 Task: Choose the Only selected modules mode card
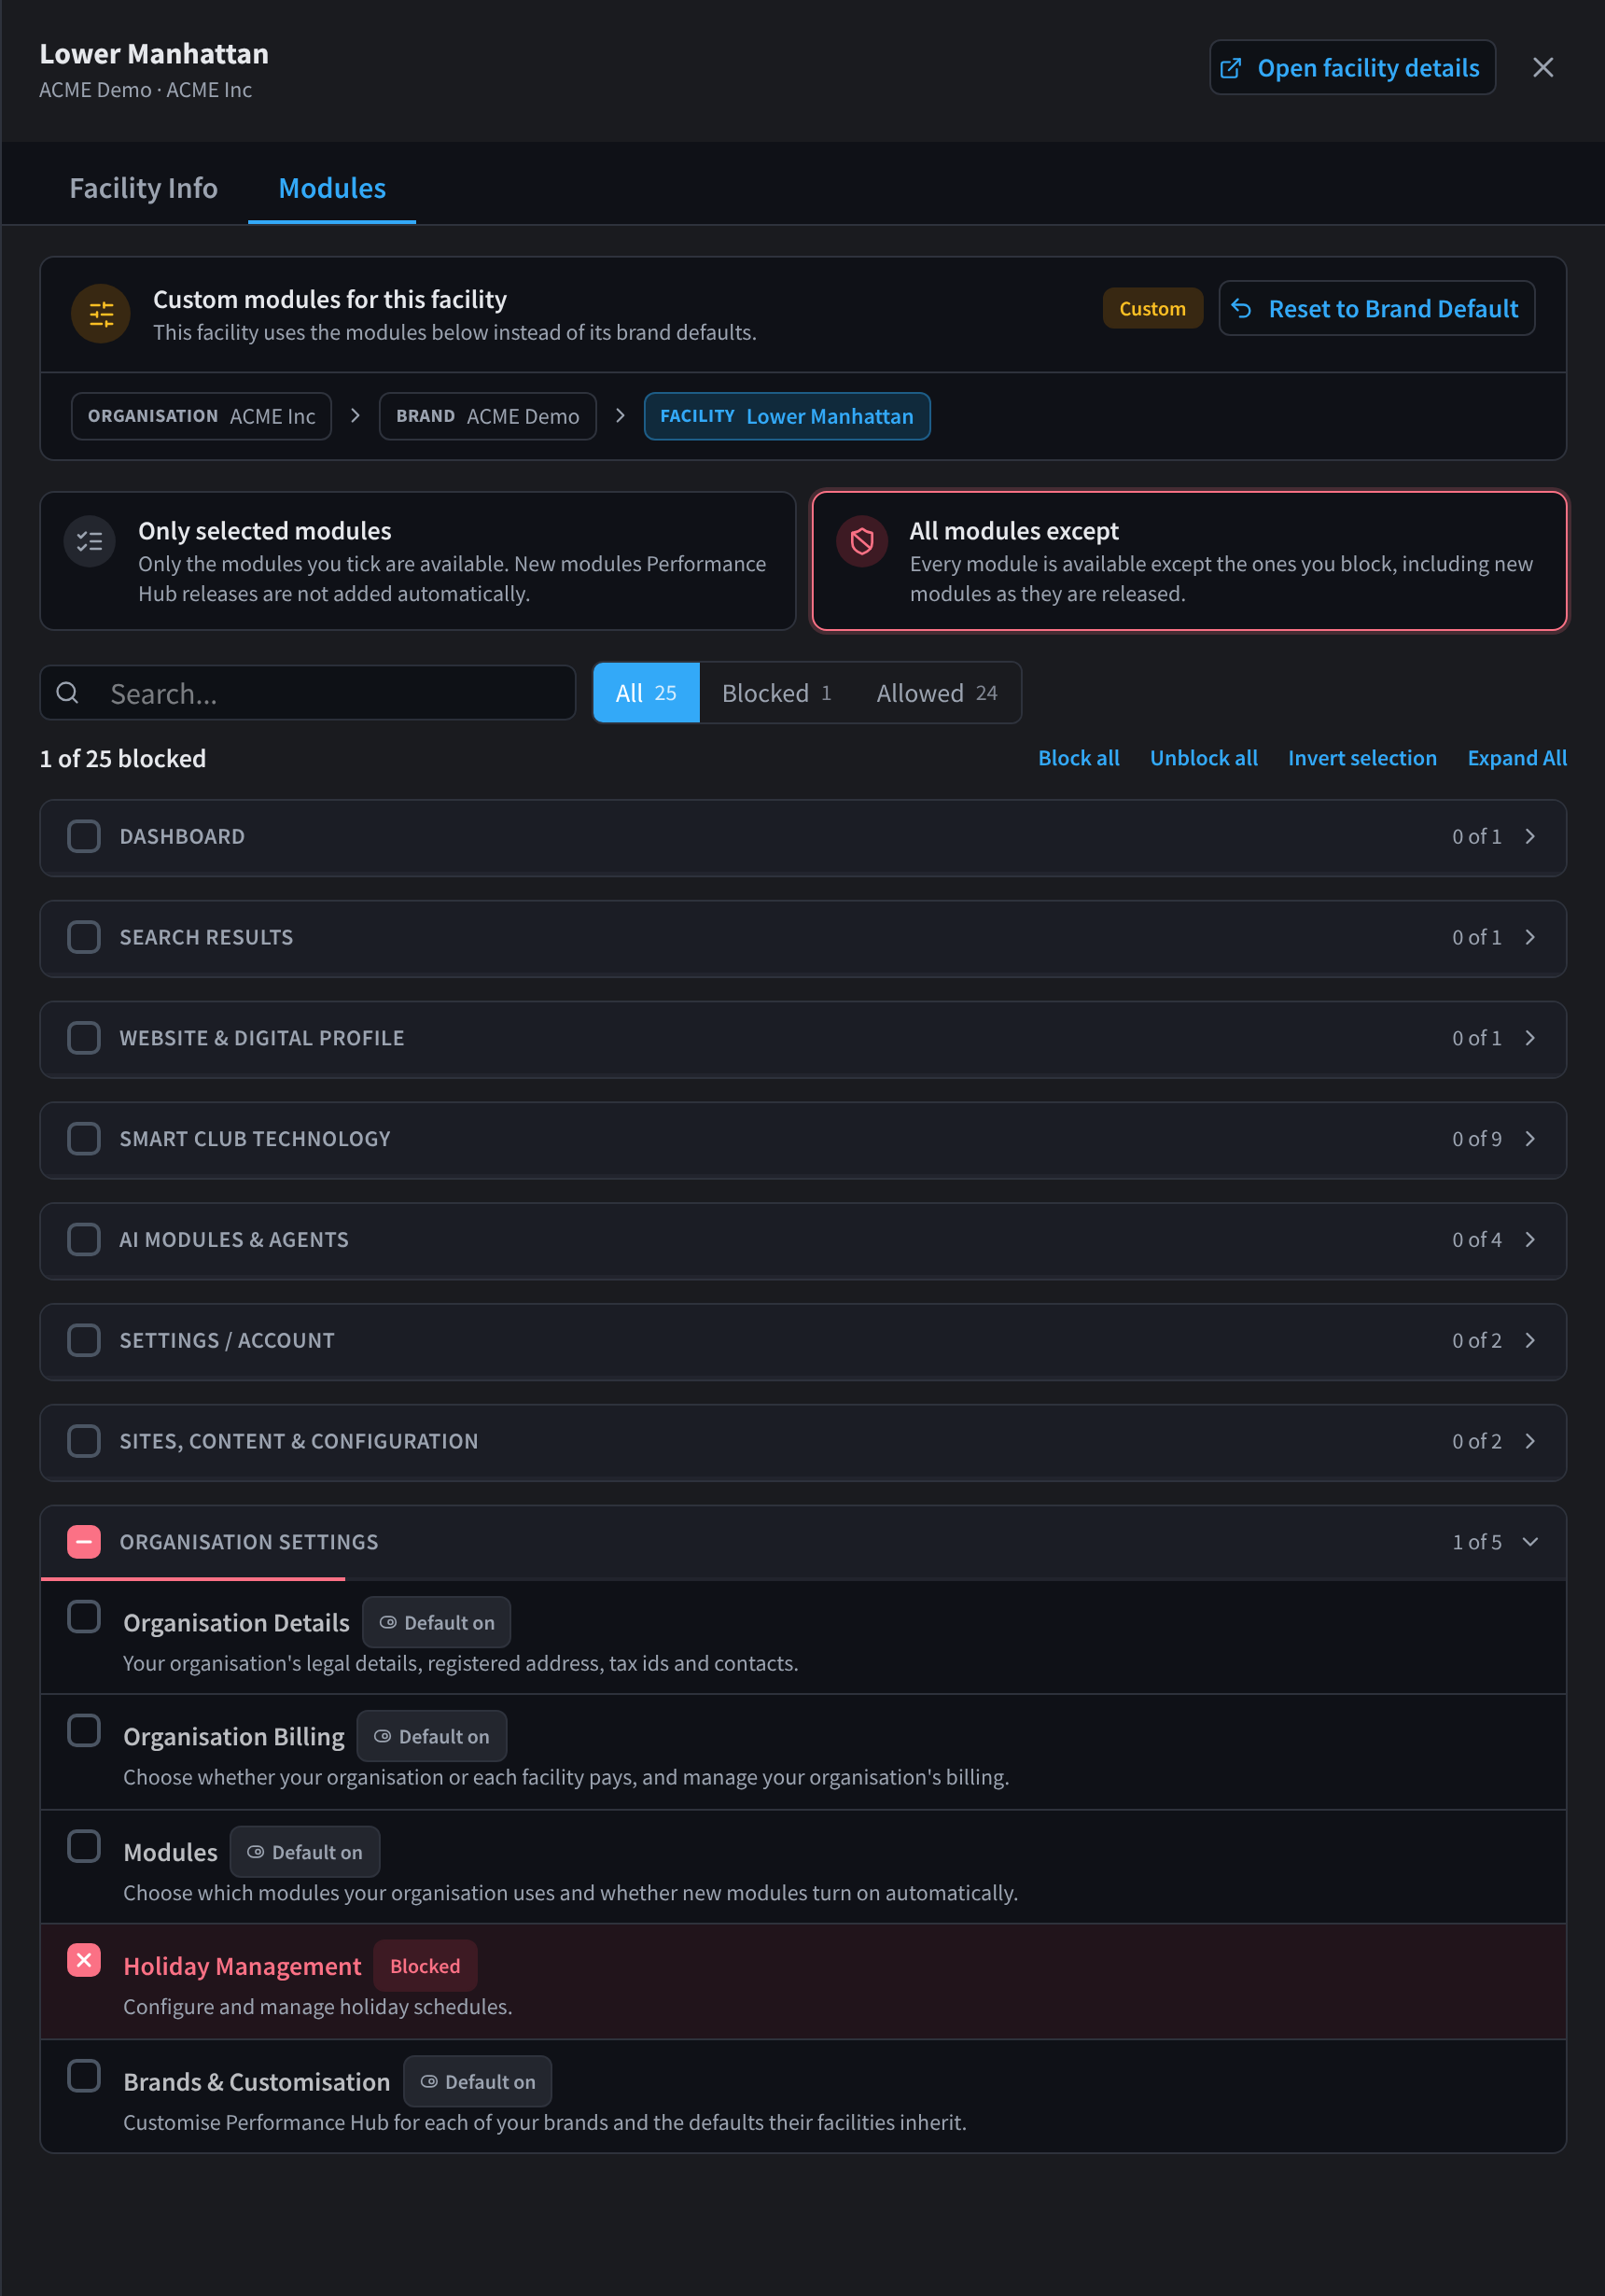point(418,561)
